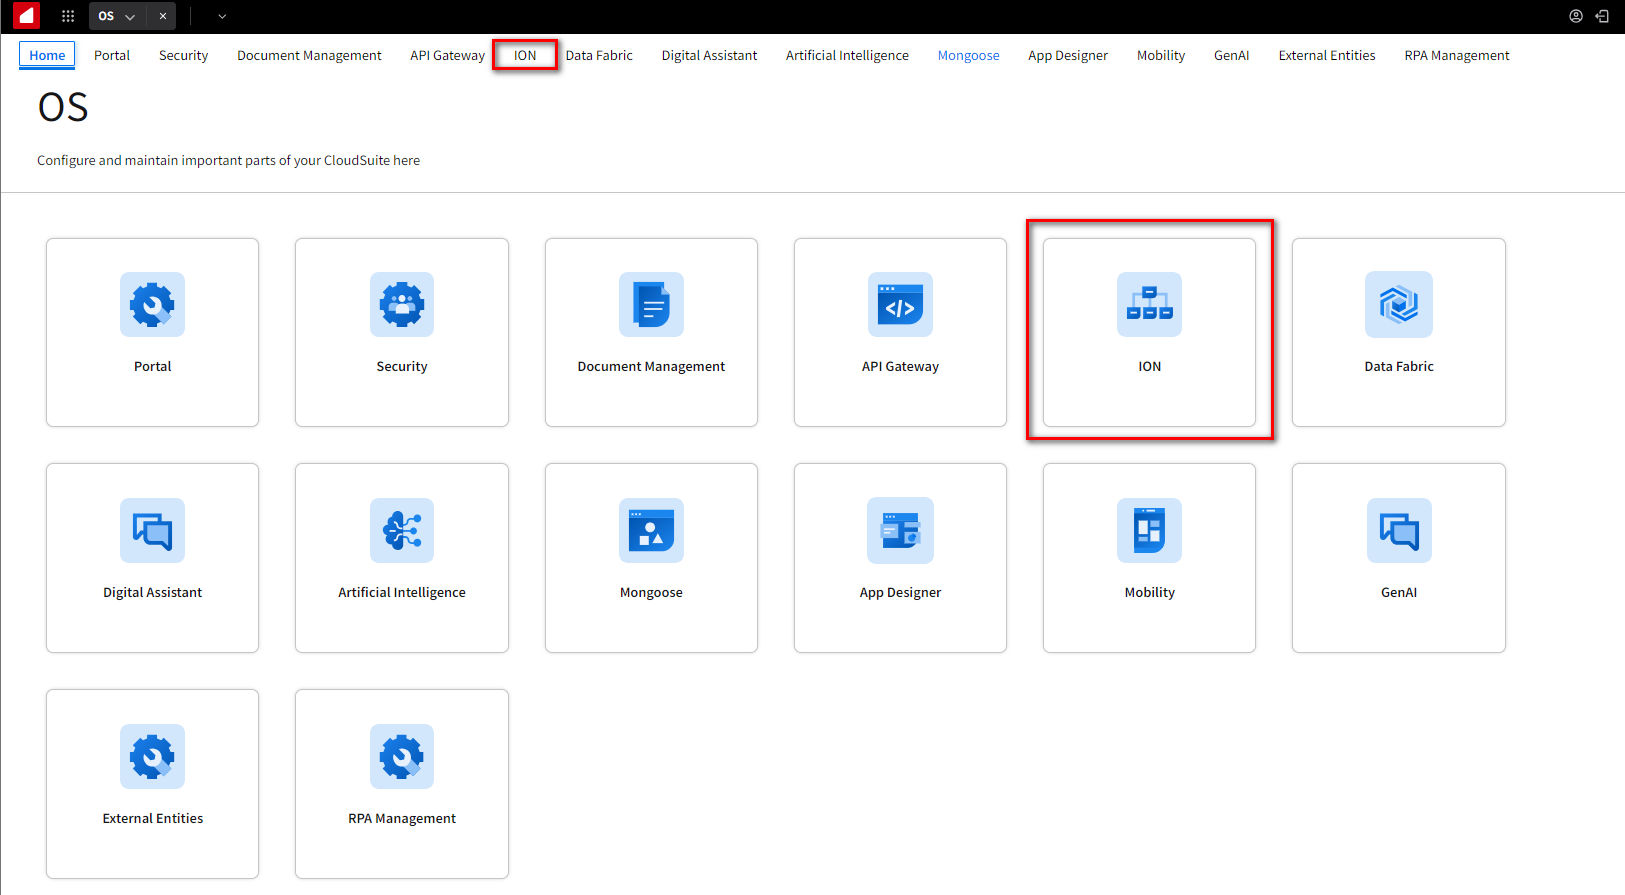Open the Mongoose tile icon
Image resolution: width=1625 pixels, height=895 pixels.
pos(651,530)
